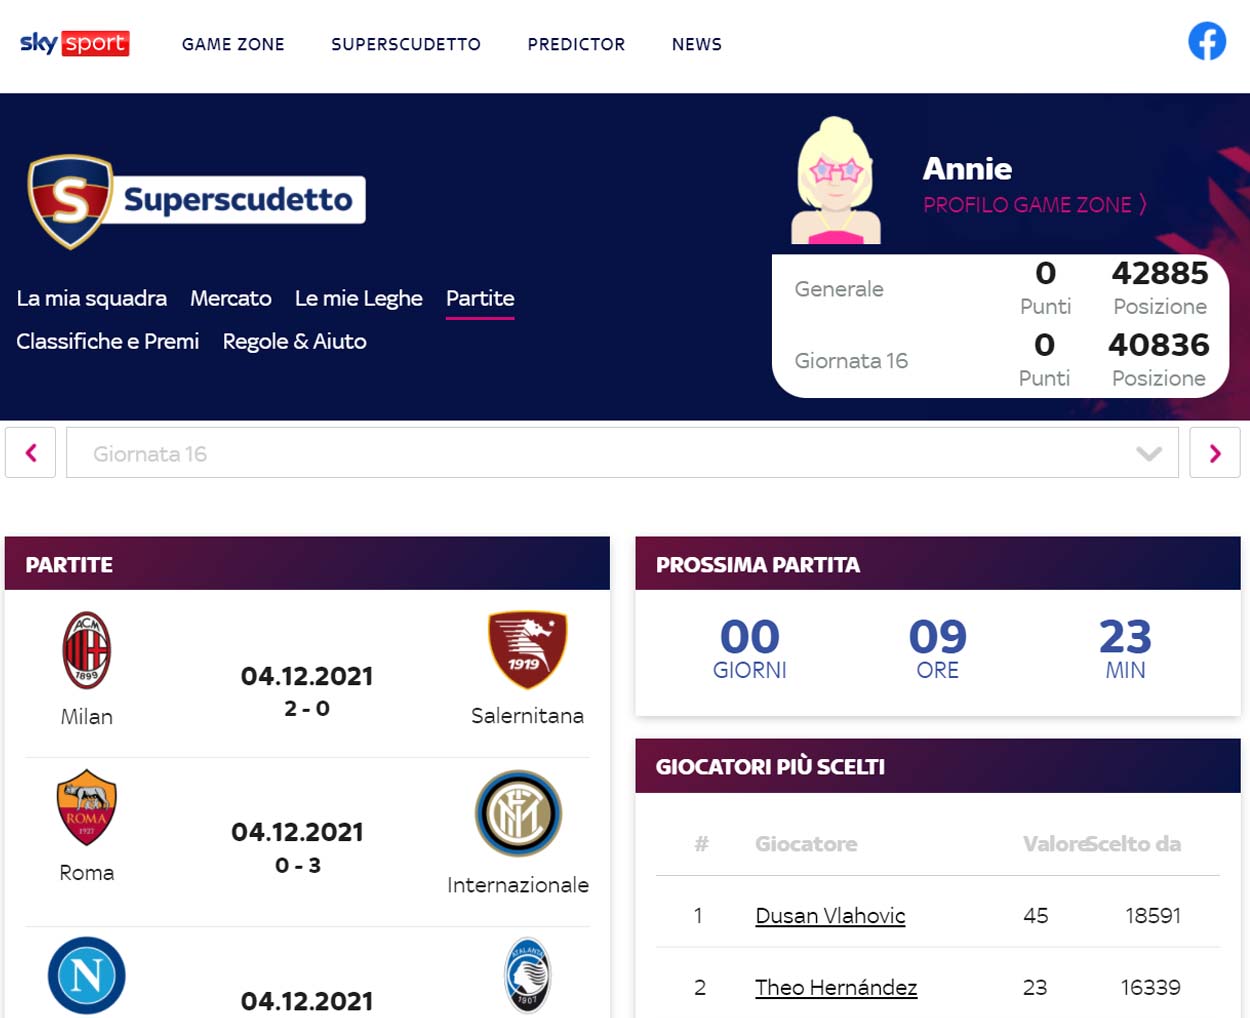Click the Scelto da column header

point(1134,843)
